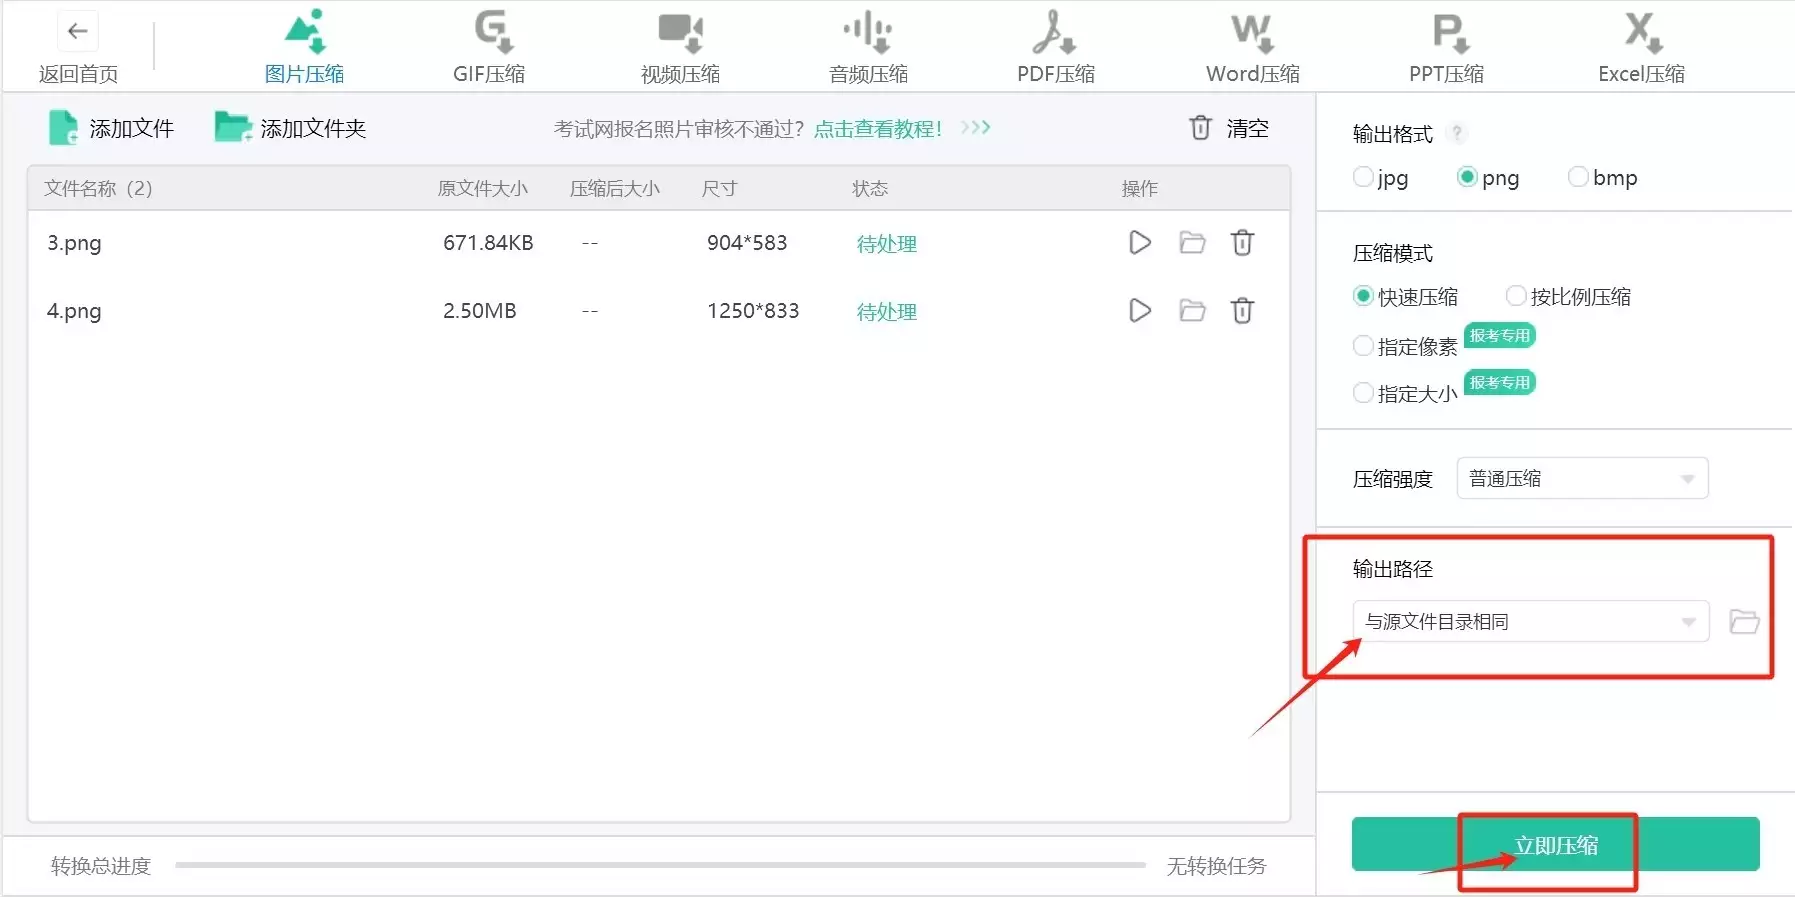
Task: Start compressing 3.png with play icon
Action: (x=1139, y=243)
